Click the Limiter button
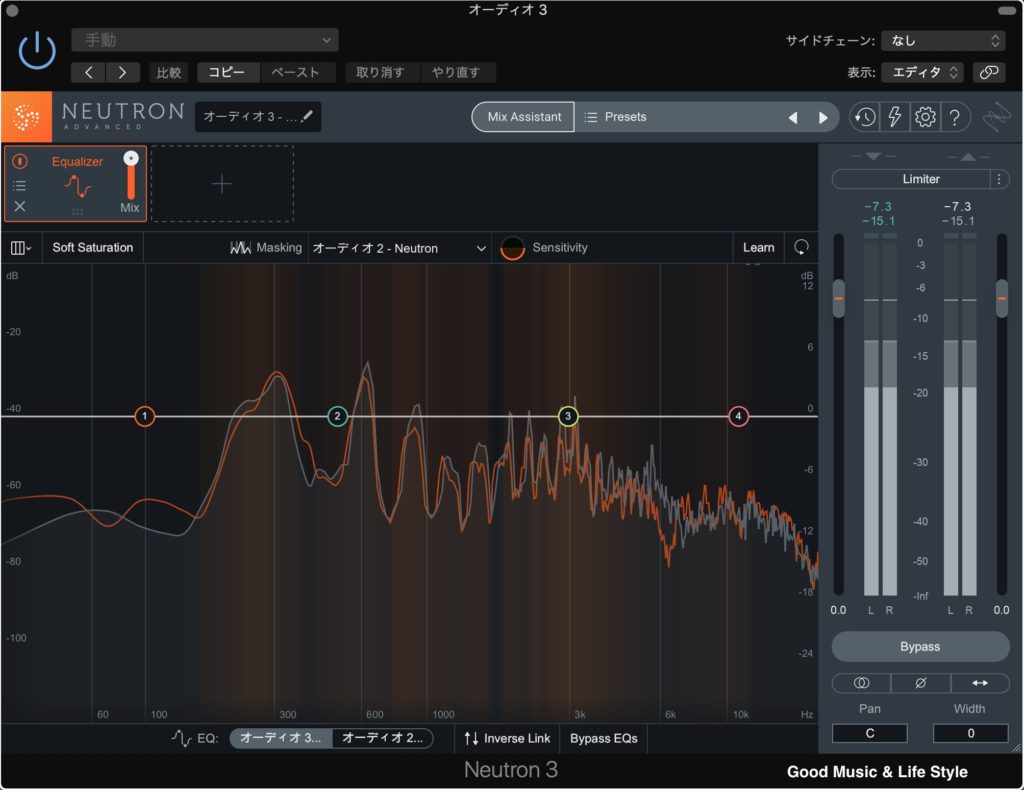This screenshot has width=1024, height=790. coord(912,179)
